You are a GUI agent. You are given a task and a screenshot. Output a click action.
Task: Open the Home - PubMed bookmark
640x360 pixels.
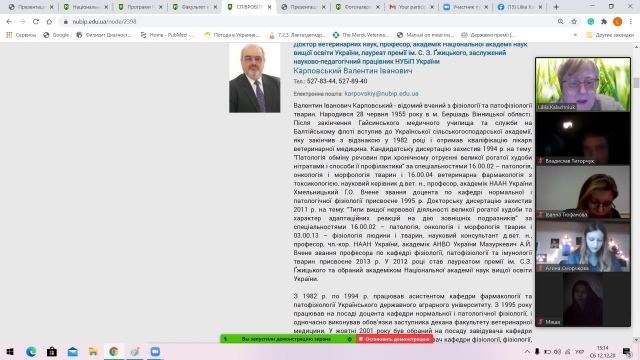(167, 35)
